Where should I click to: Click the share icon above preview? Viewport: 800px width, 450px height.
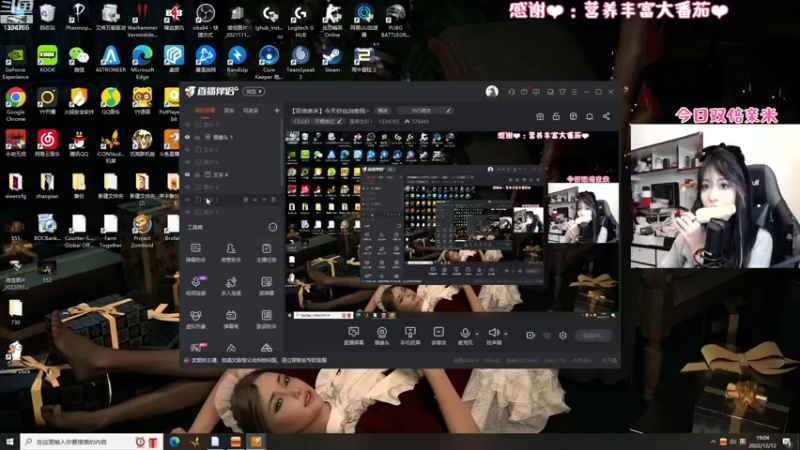point(606,116)
